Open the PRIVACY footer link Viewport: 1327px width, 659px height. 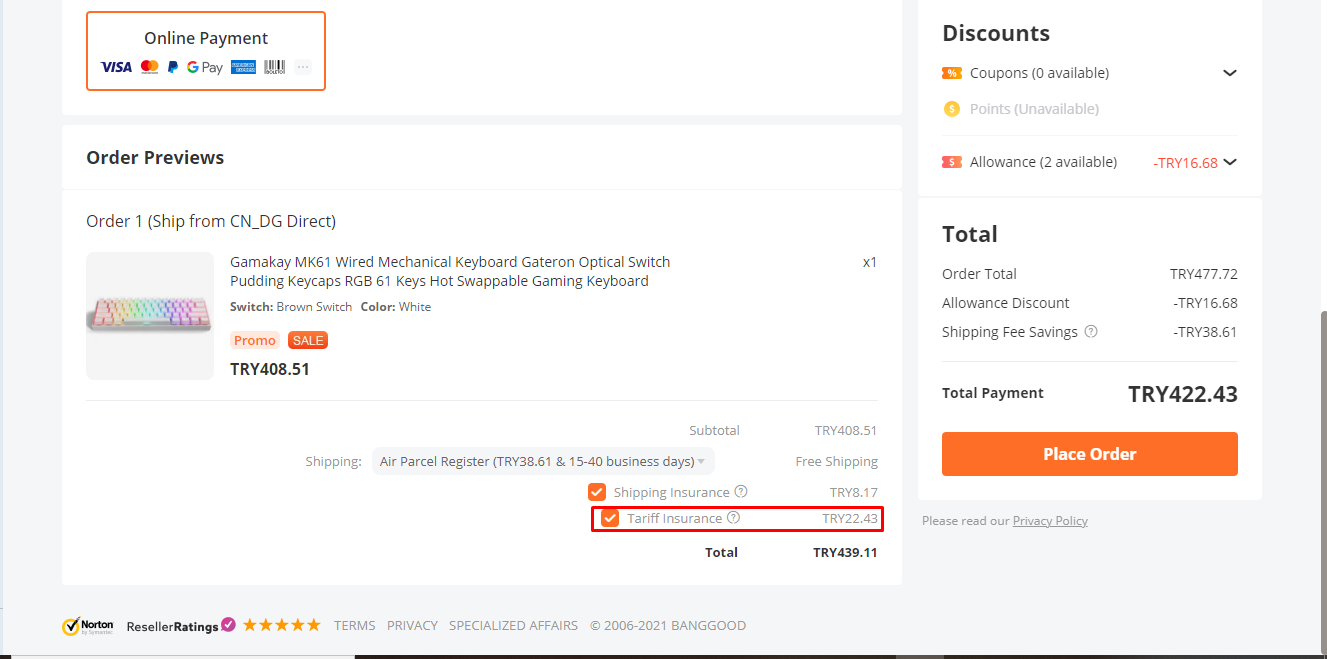[412, 625]
